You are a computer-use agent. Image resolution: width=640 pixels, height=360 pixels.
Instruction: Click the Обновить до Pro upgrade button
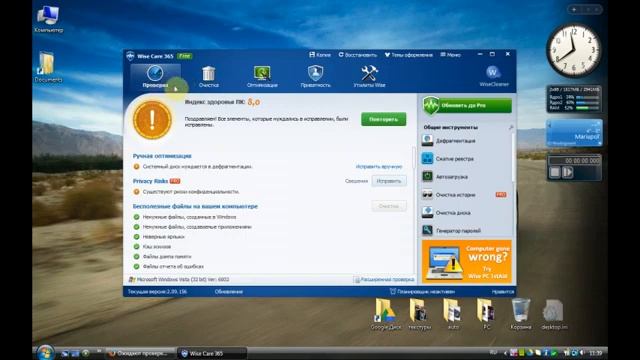tap(467, 105)
